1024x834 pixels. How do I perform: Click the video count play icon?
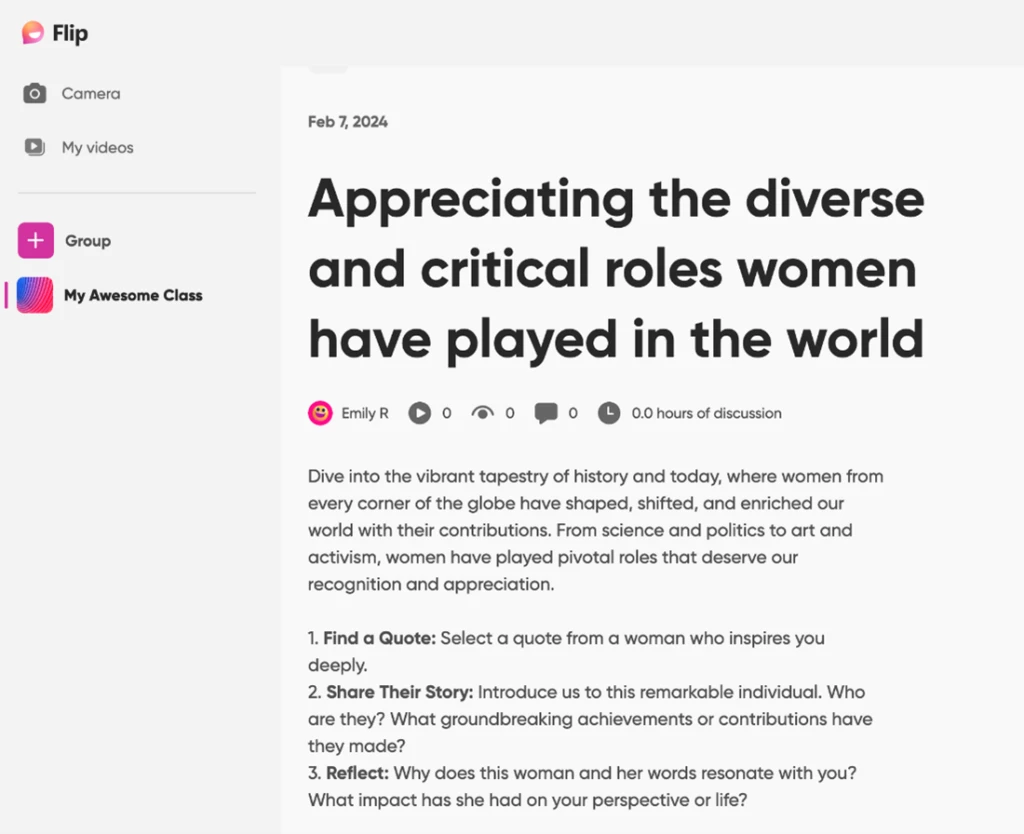(x=420, y=413)
